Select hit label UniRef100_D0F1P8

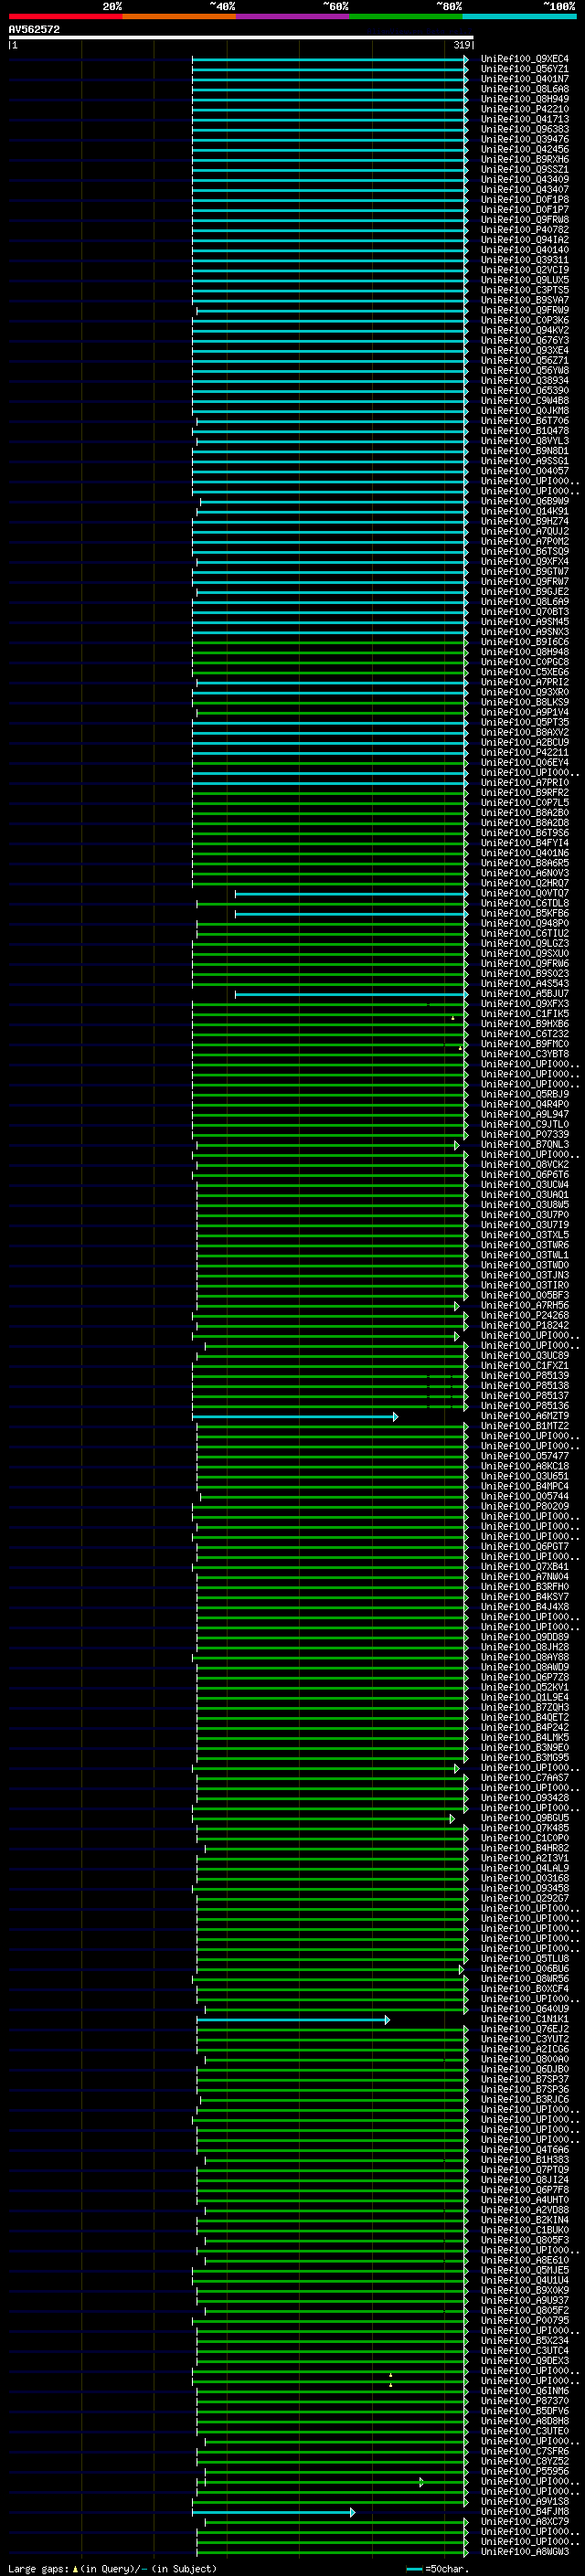[525, 199]
